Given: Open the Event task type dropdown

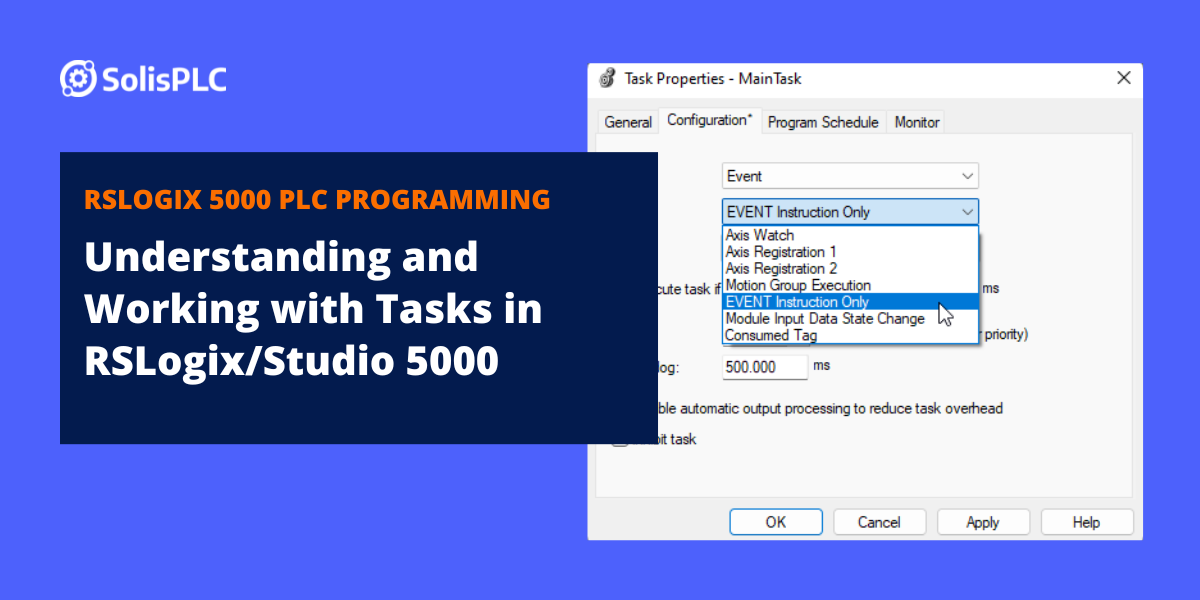Looking at the screenshot, I should [x=967, y=175].
